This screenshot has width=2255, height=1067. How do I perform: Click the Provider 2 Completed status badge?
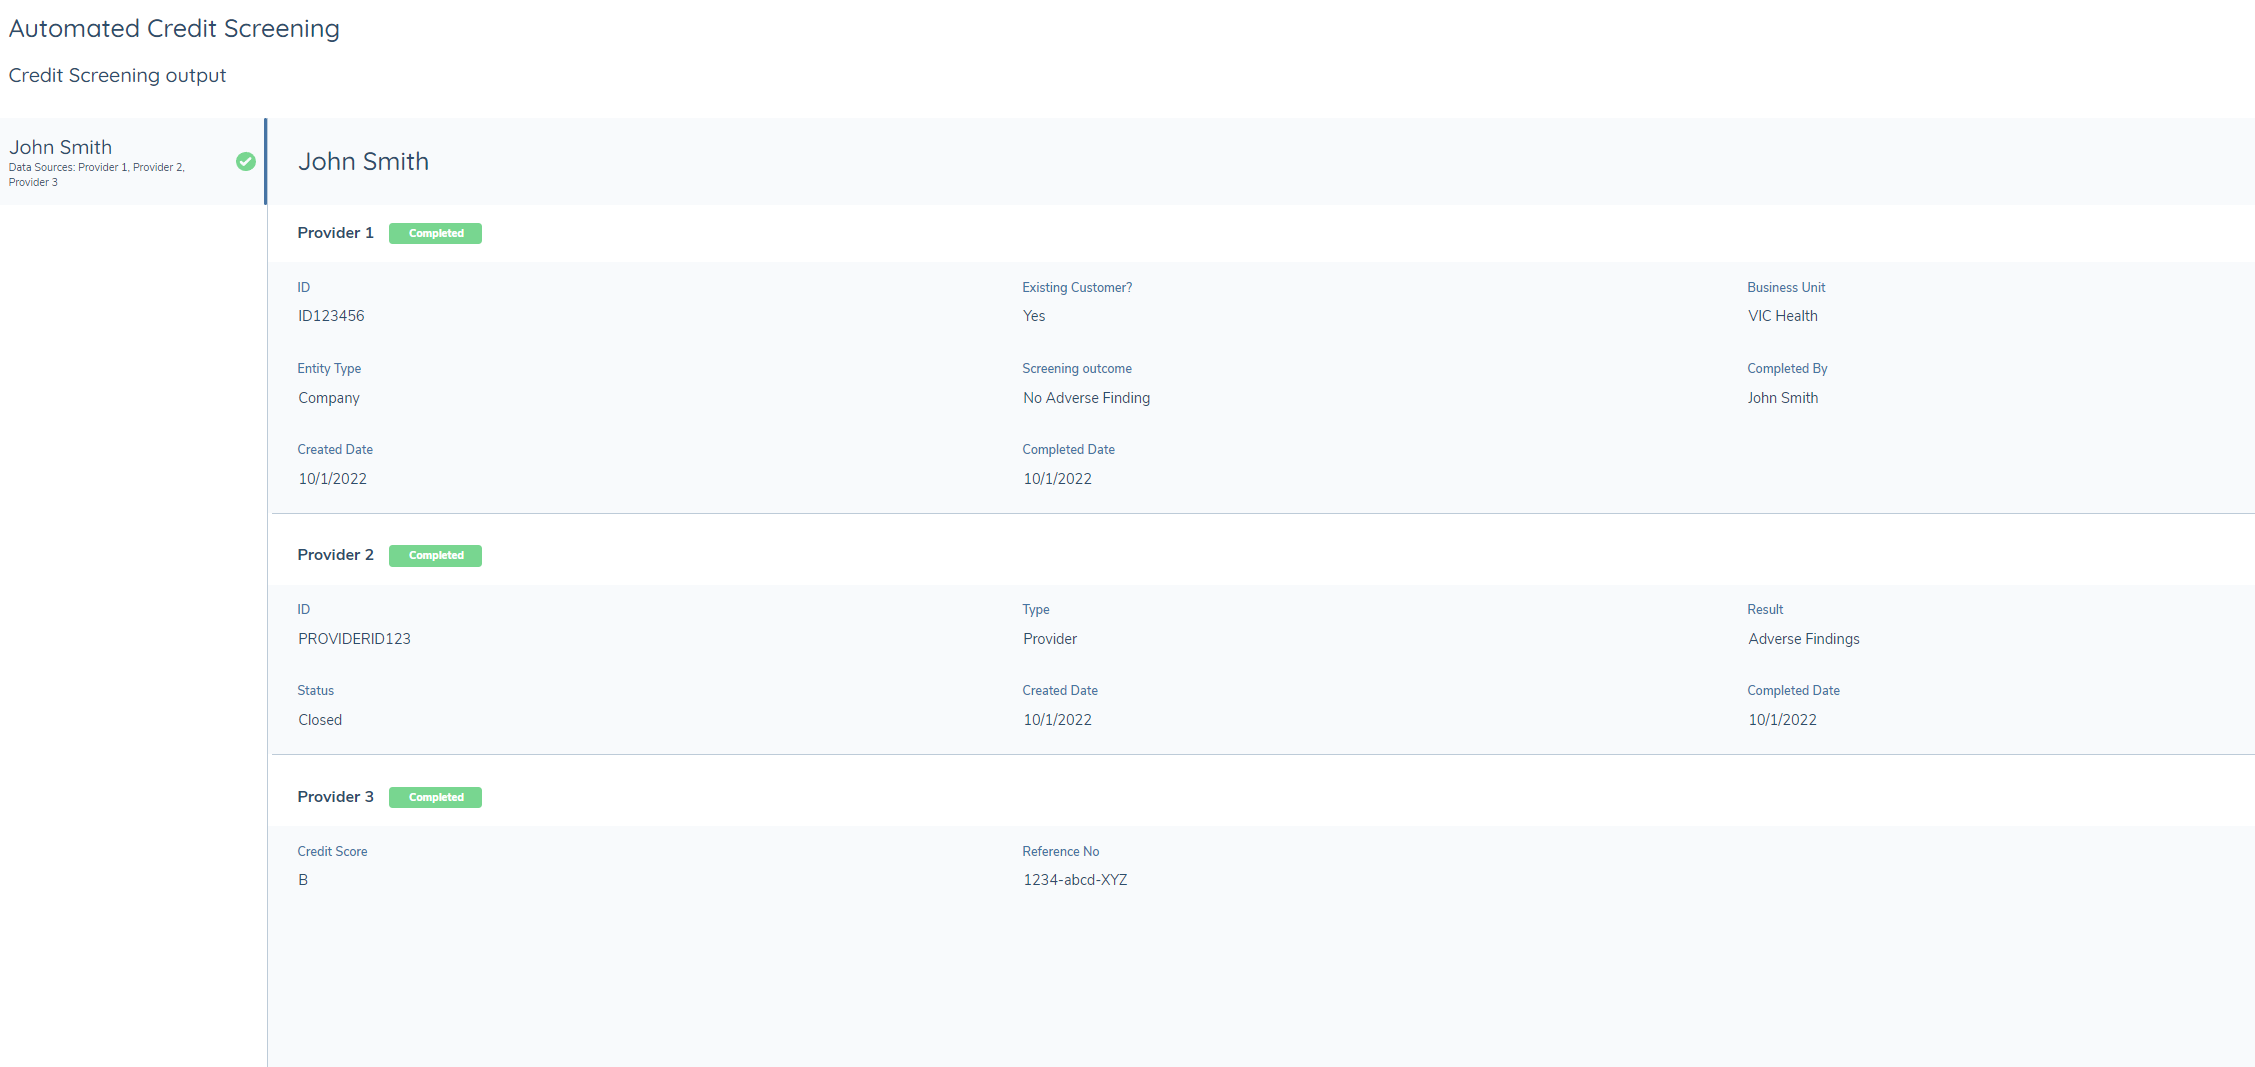435,555
